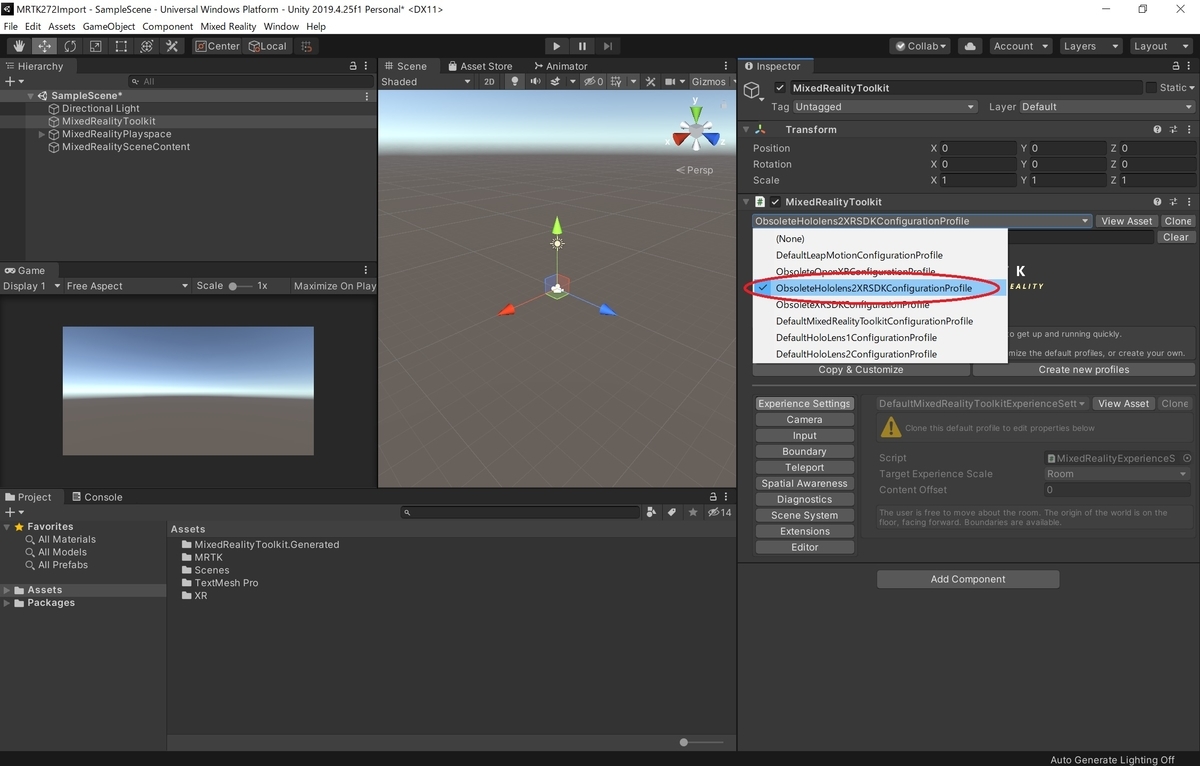Click the Play button
1200x766 pixels.
pyautogui.click(x=557, y=46)
